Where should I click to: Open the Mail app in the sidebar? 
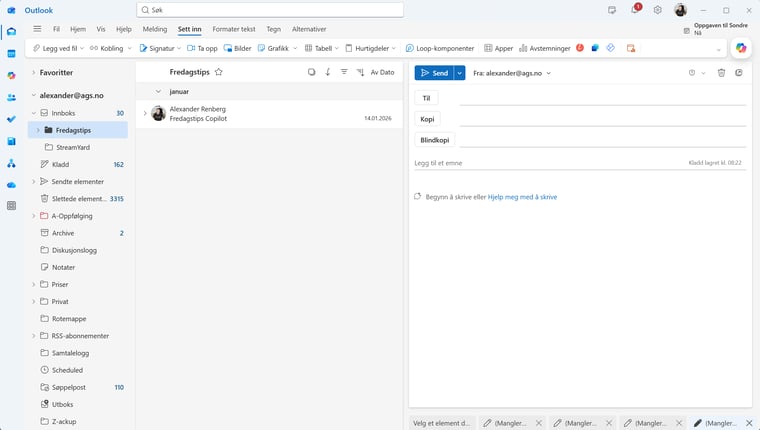[12, 32]
